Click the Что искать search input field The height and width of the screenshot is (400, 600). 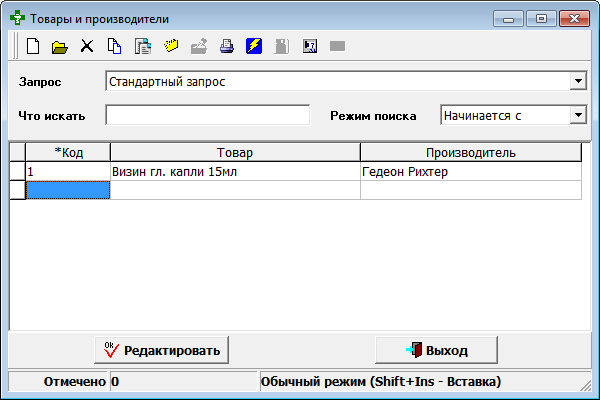tap(207, 115)
